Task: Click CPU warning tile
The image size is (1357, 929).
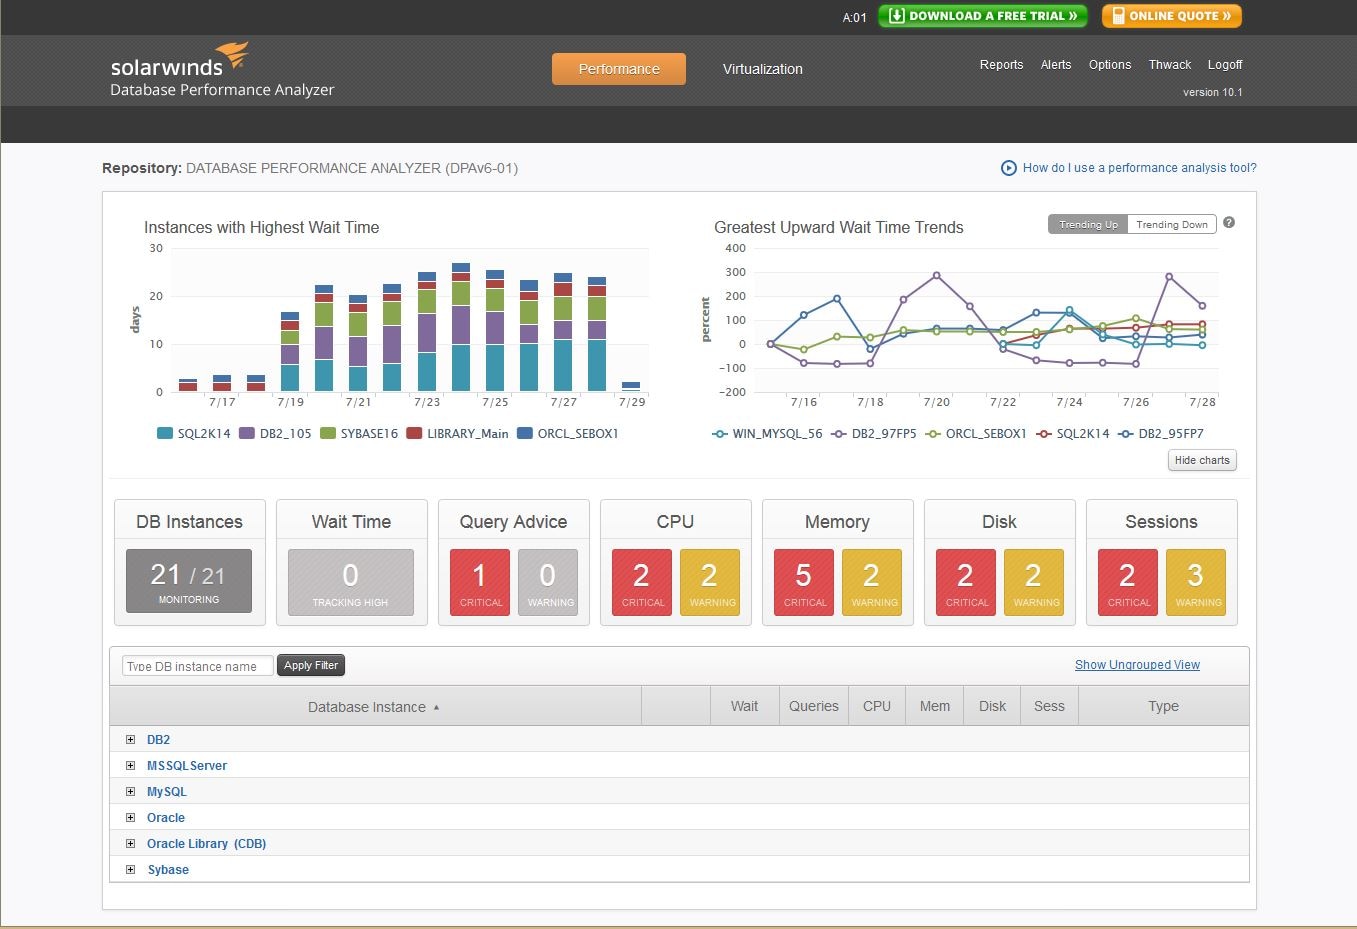Action: click(x=710, y=581)
